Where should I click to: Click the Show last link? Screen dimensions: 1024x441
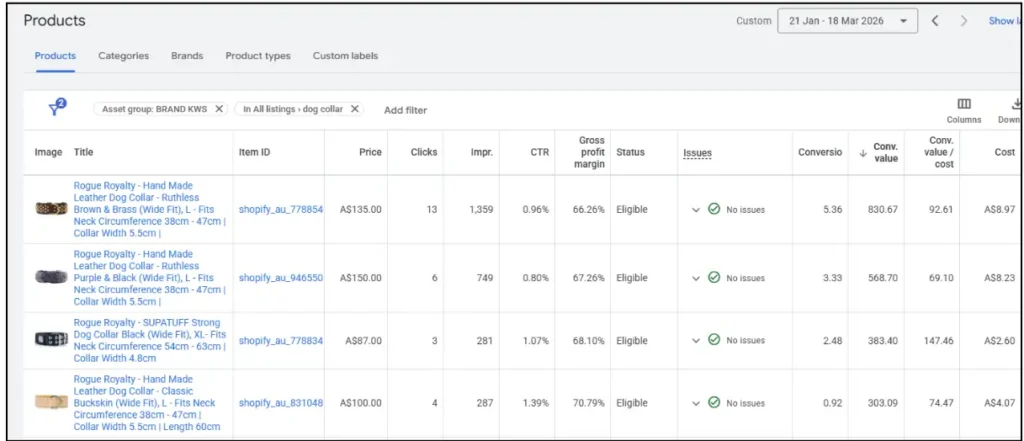tap(1005, 21)
